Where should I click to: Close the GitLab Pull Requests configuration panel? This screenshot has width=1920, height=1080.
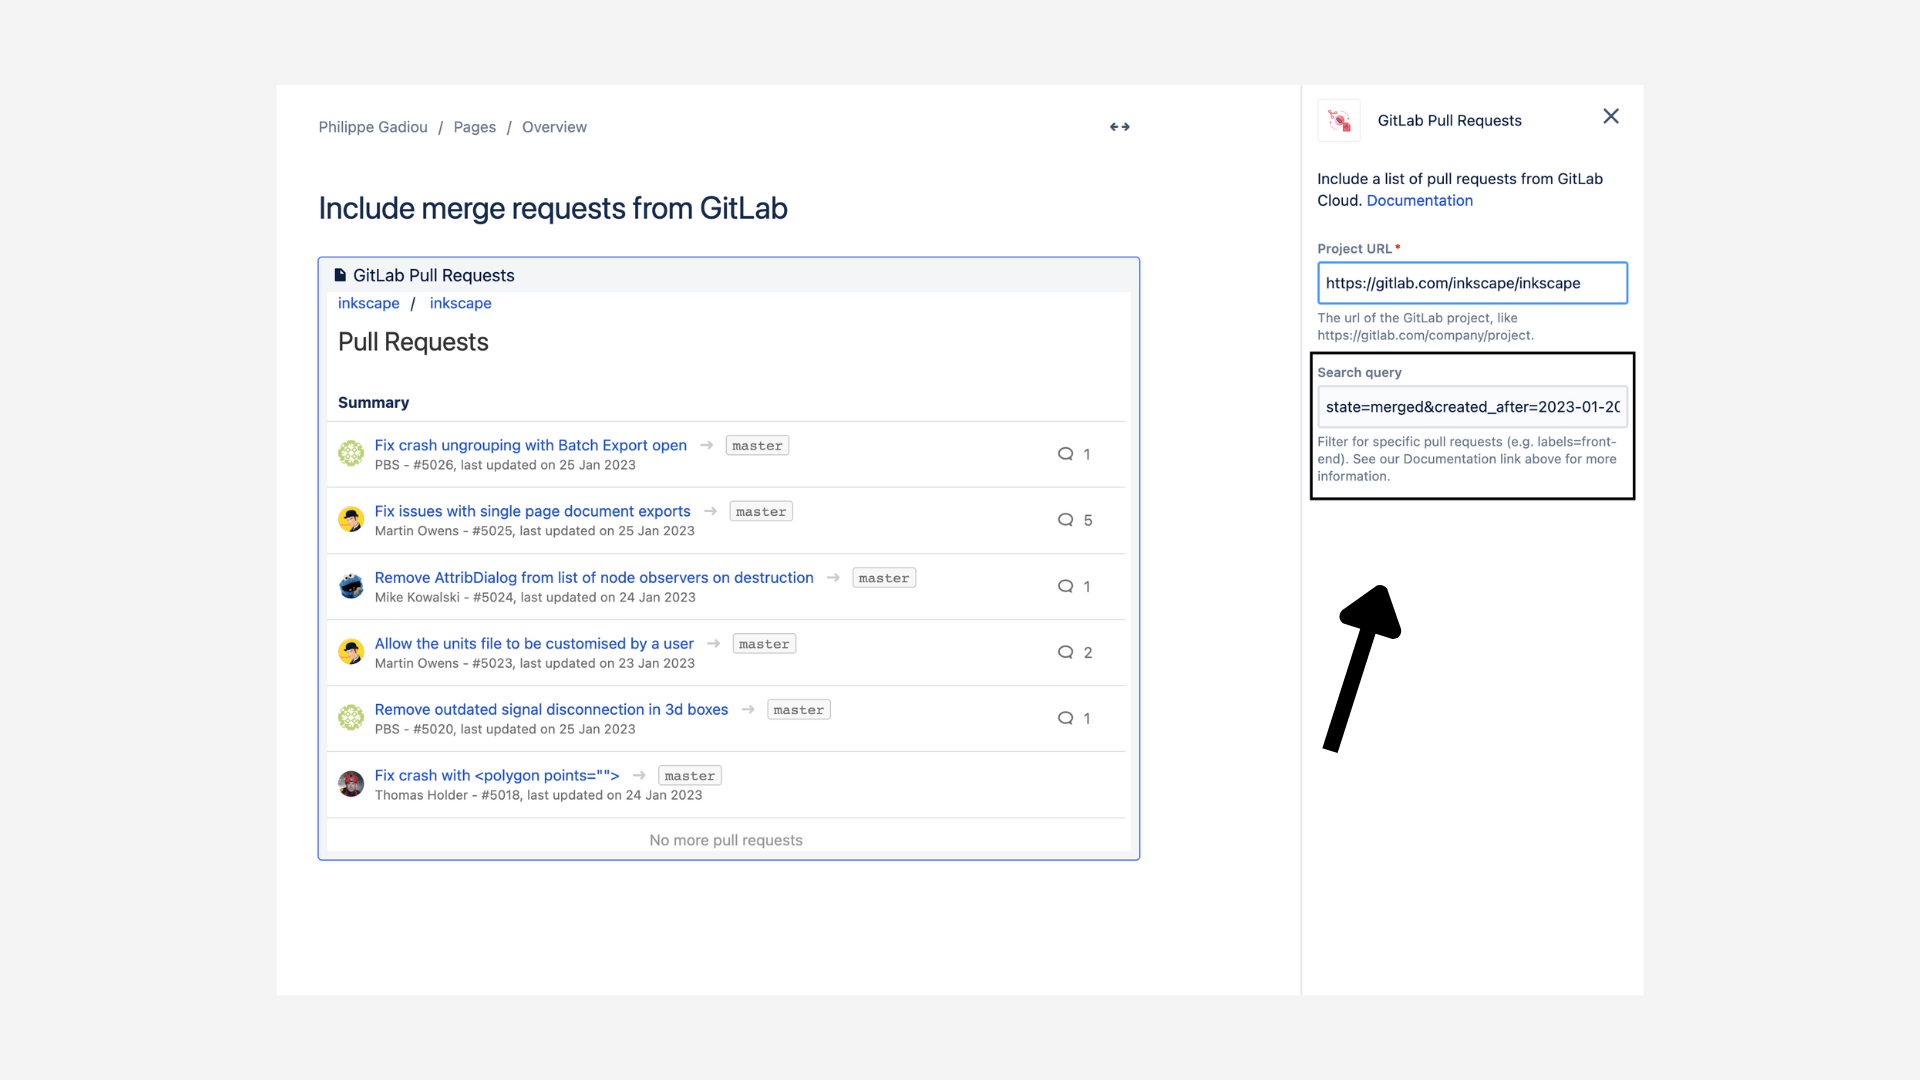click(1610, 116)
